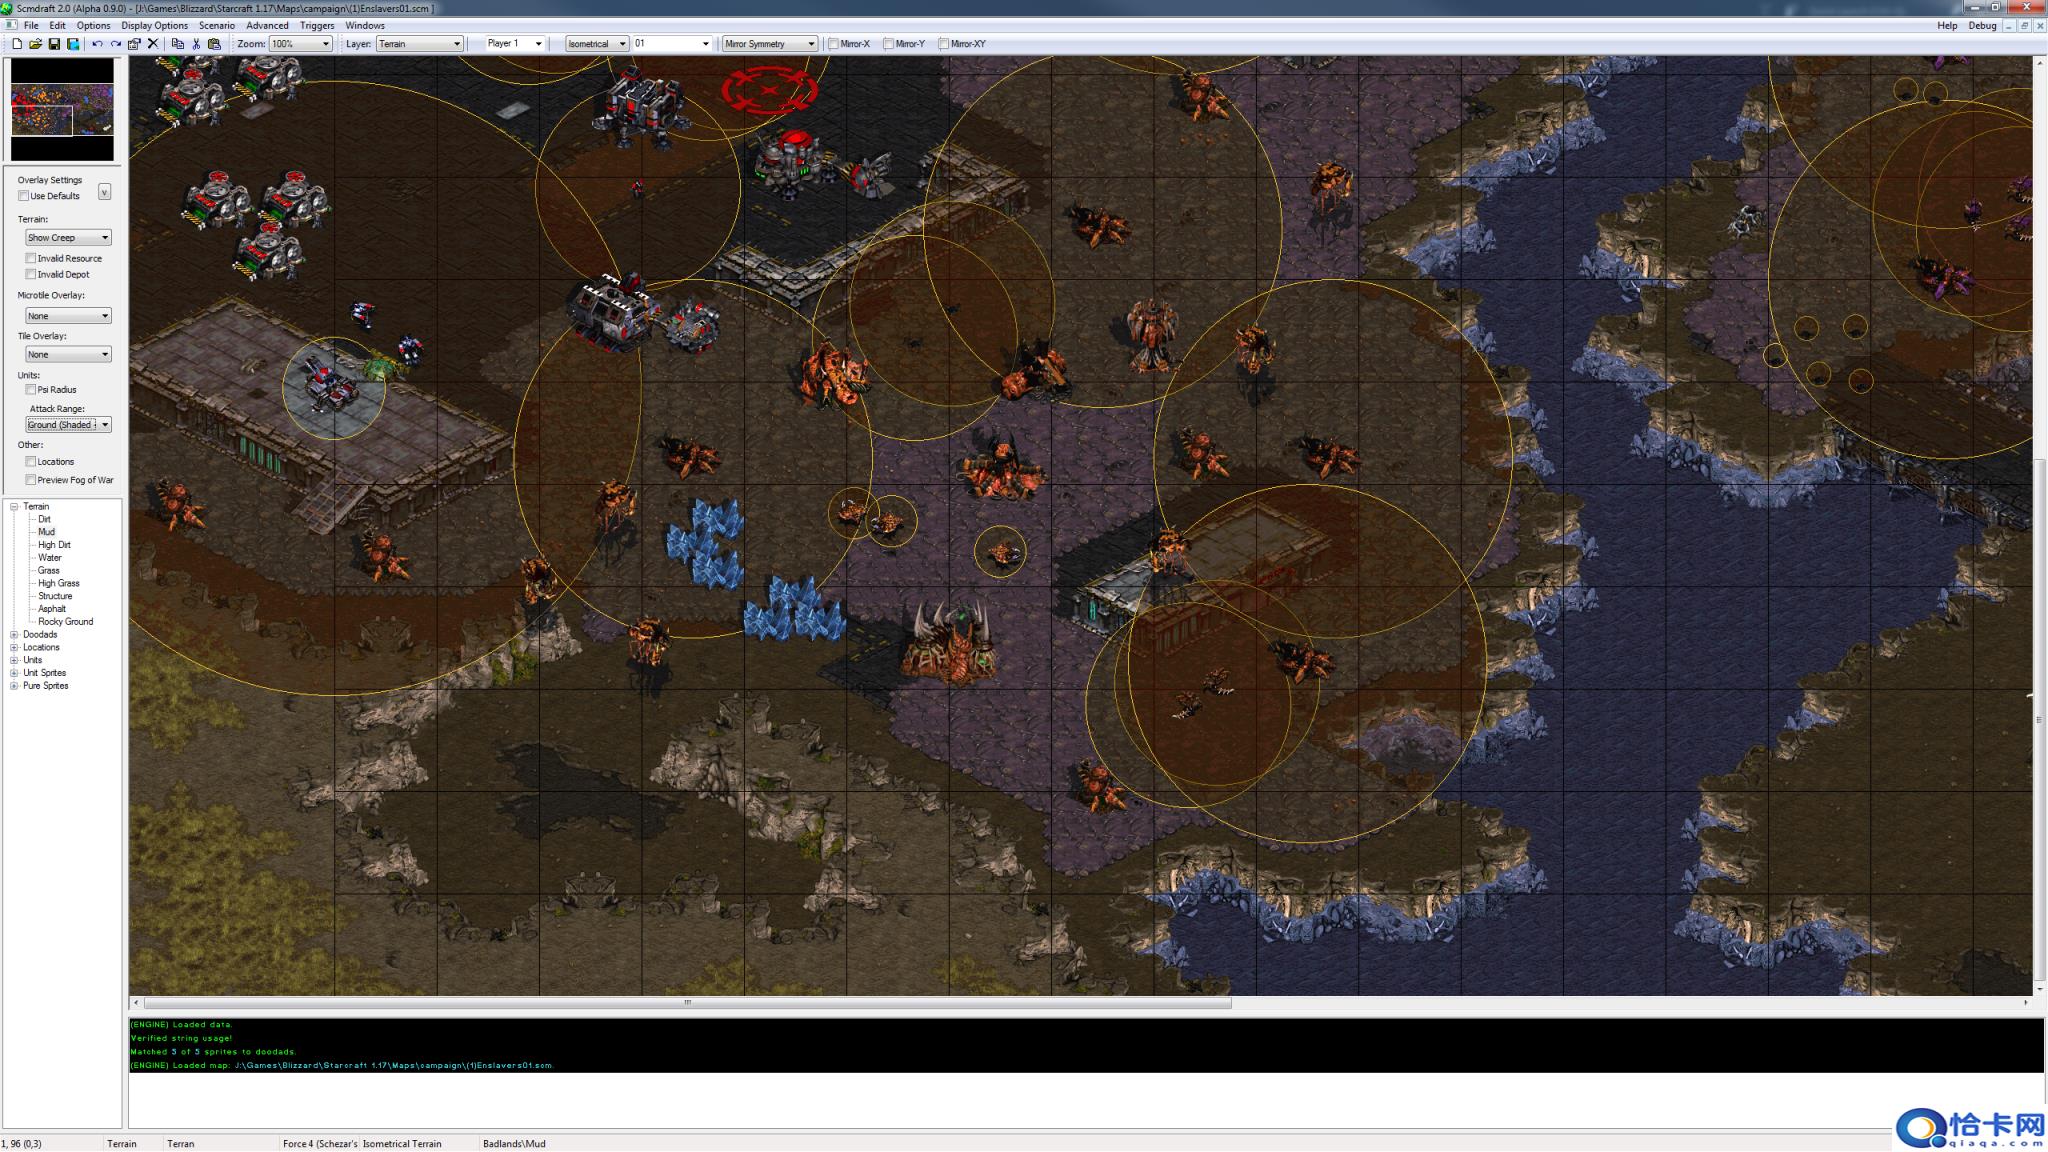Open the File menu
2048x1152 pixels.
pyautogui.click(x=31, y=26)
